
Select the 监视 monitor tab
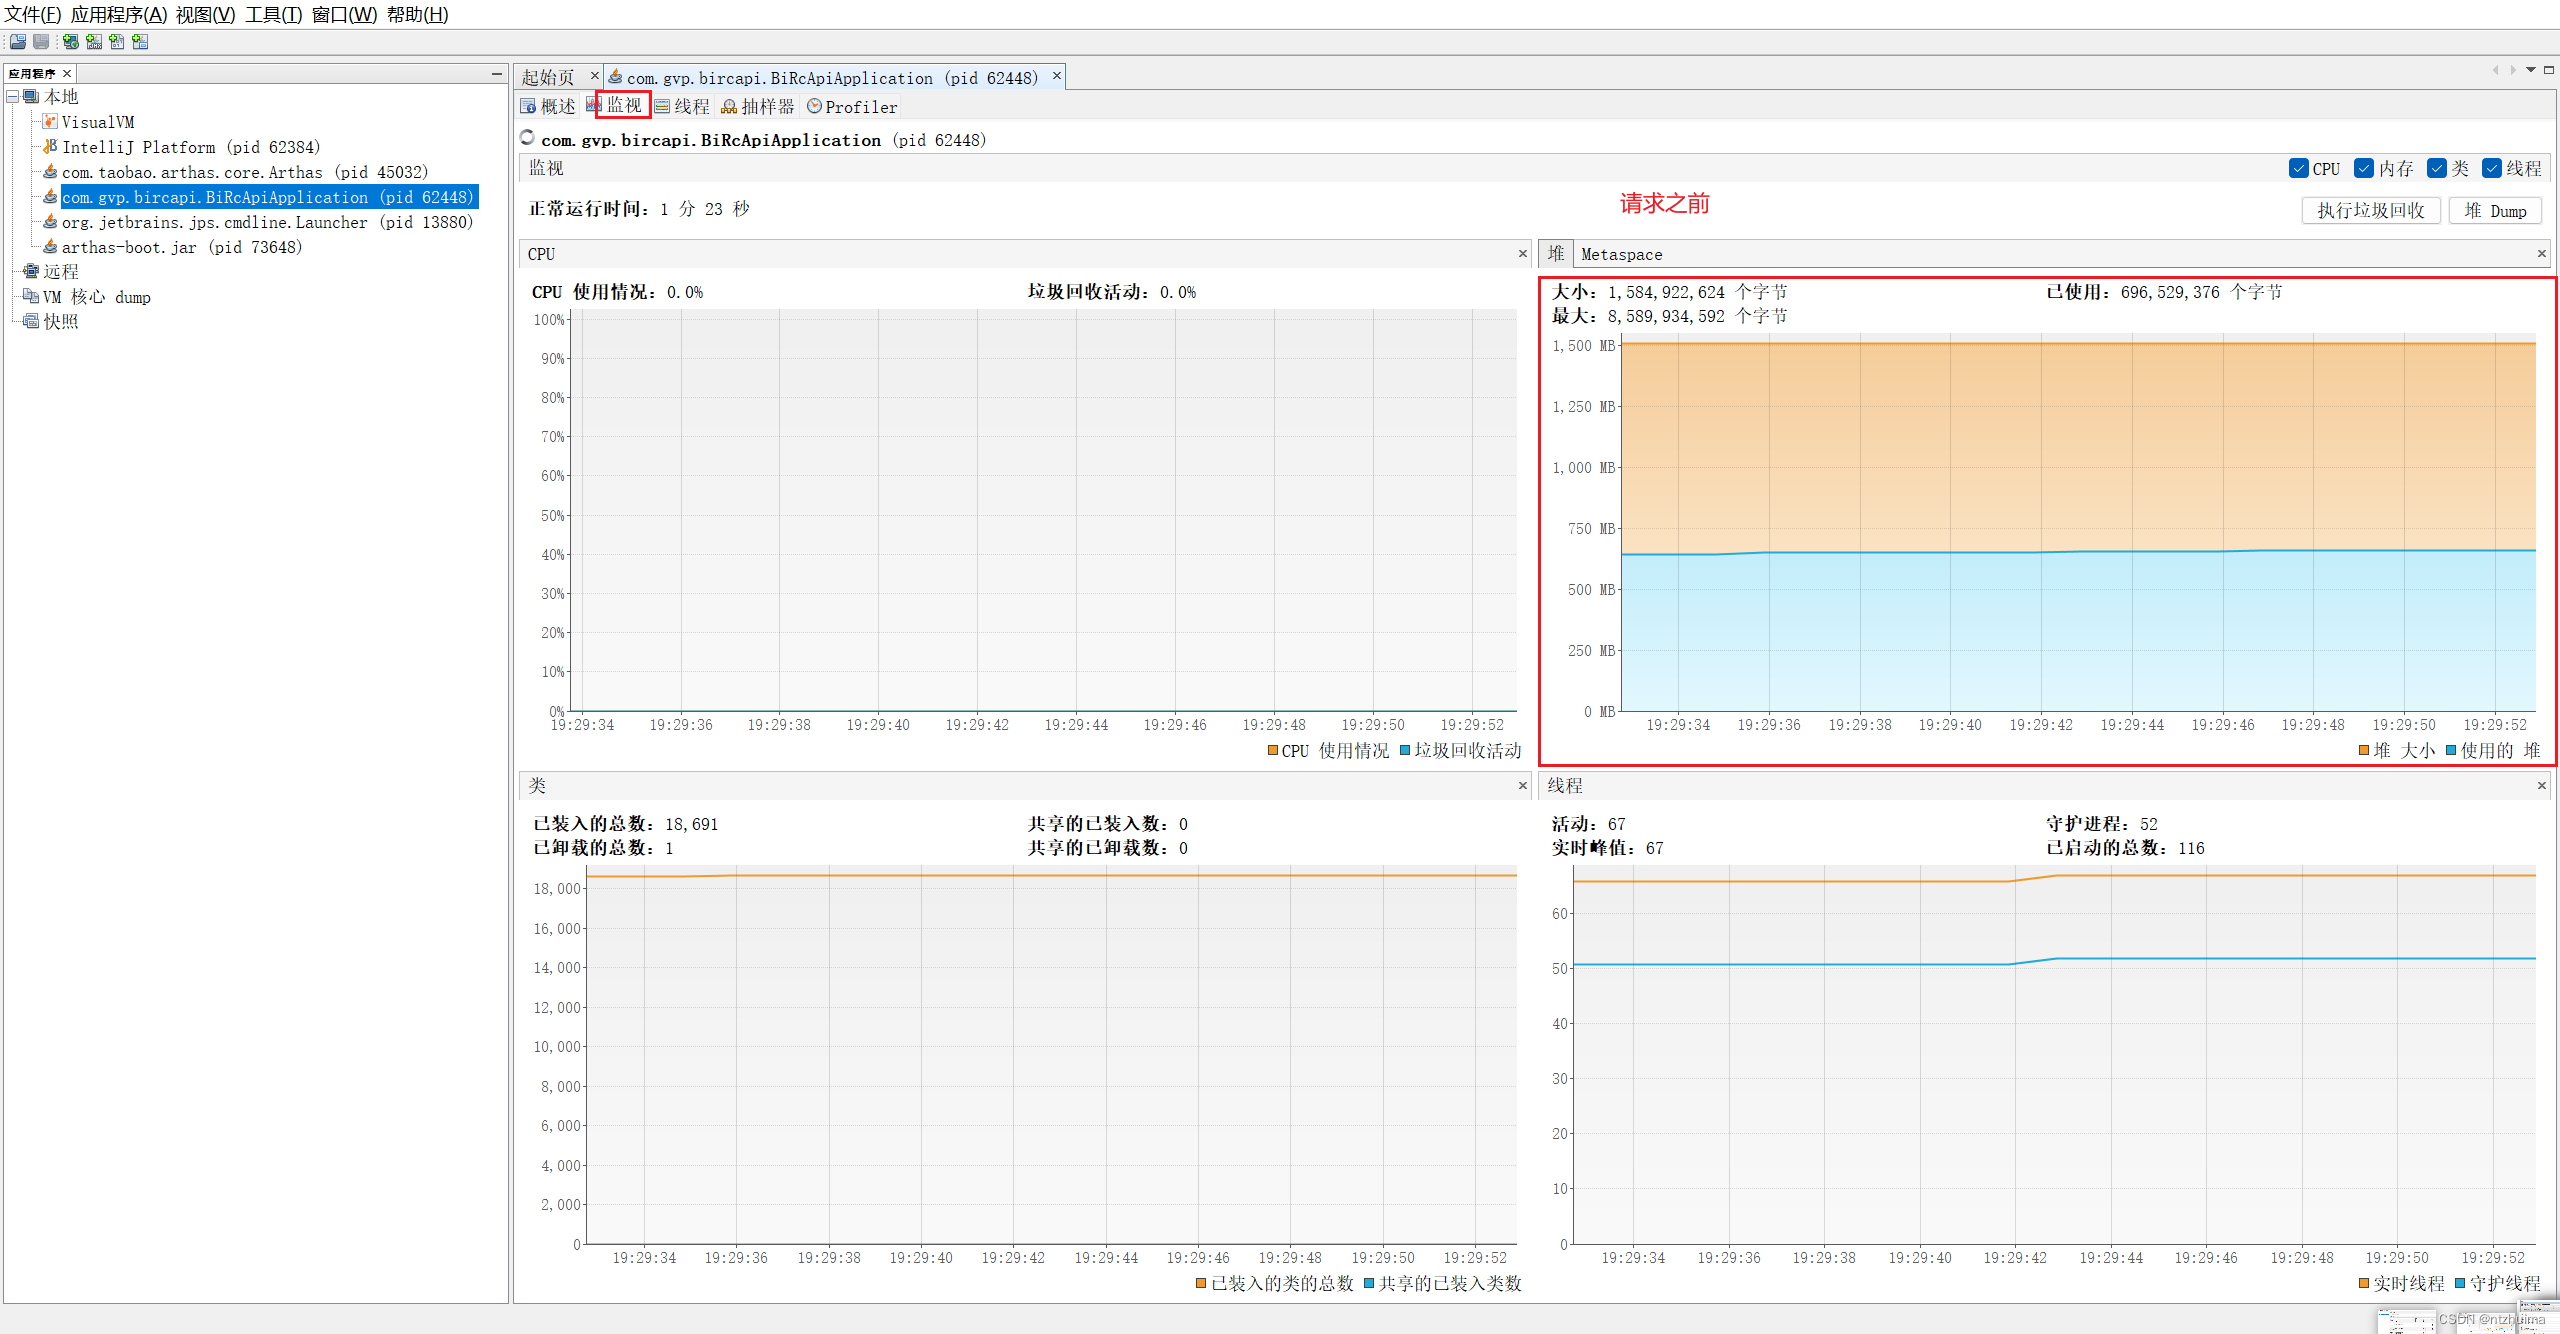tap(624, 105)
